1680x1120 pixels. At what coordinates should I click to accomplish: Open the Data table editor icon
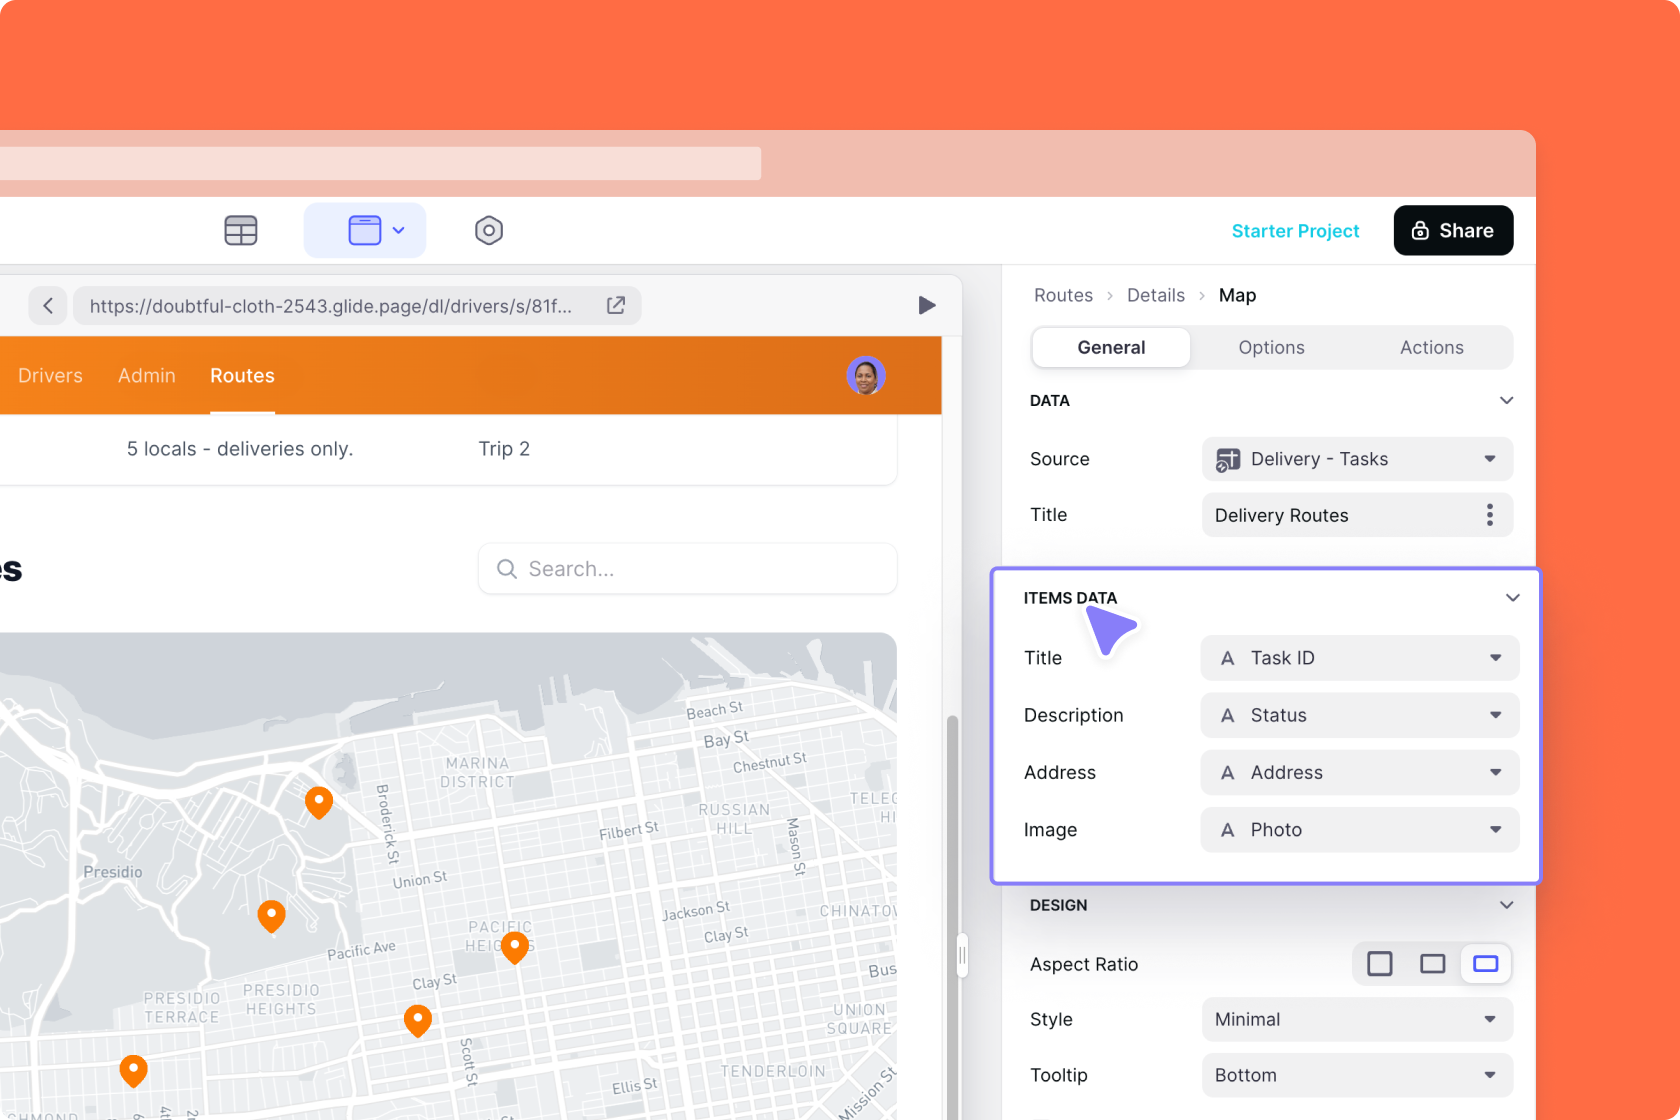[240, 230]
